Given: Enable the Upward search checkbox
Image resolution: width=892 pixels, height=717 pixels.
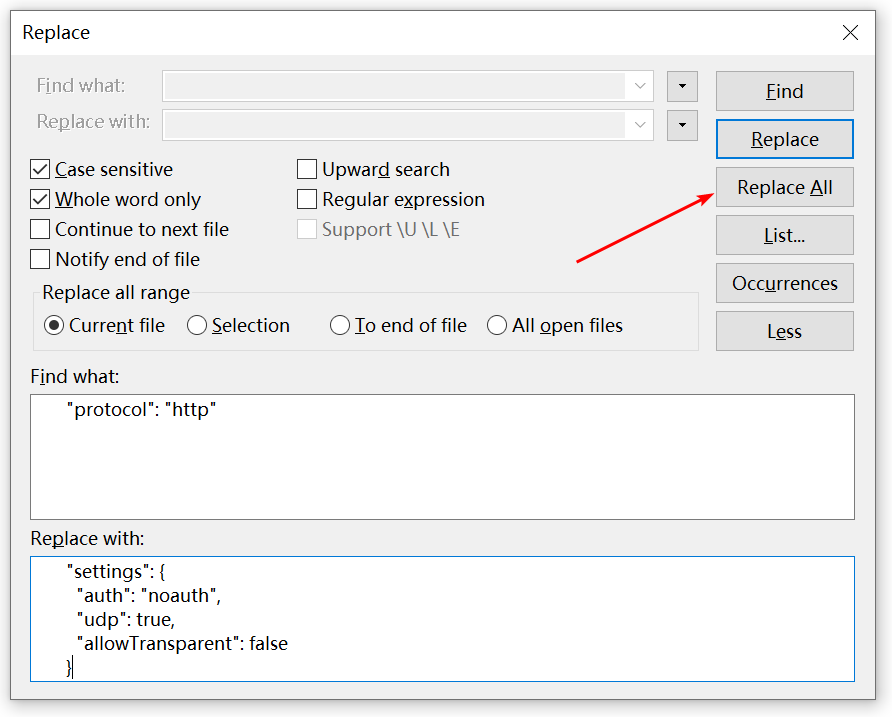Looking at the screenshot, I should (307, 170).
